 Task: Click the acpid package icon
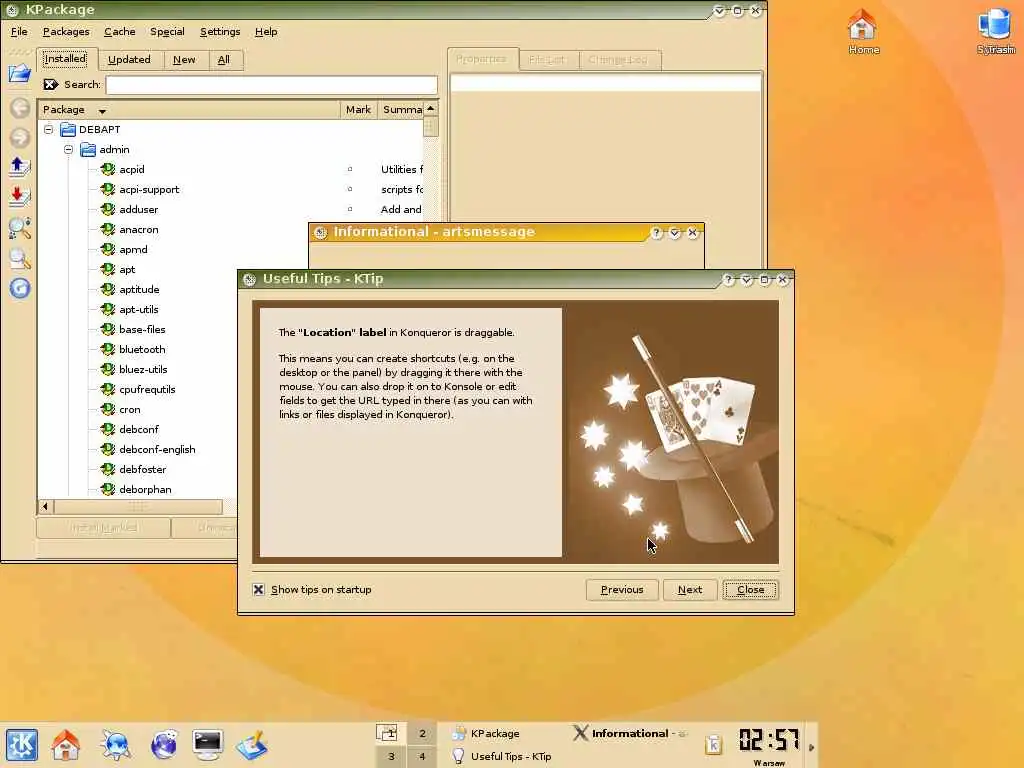(x=108, y=169)
